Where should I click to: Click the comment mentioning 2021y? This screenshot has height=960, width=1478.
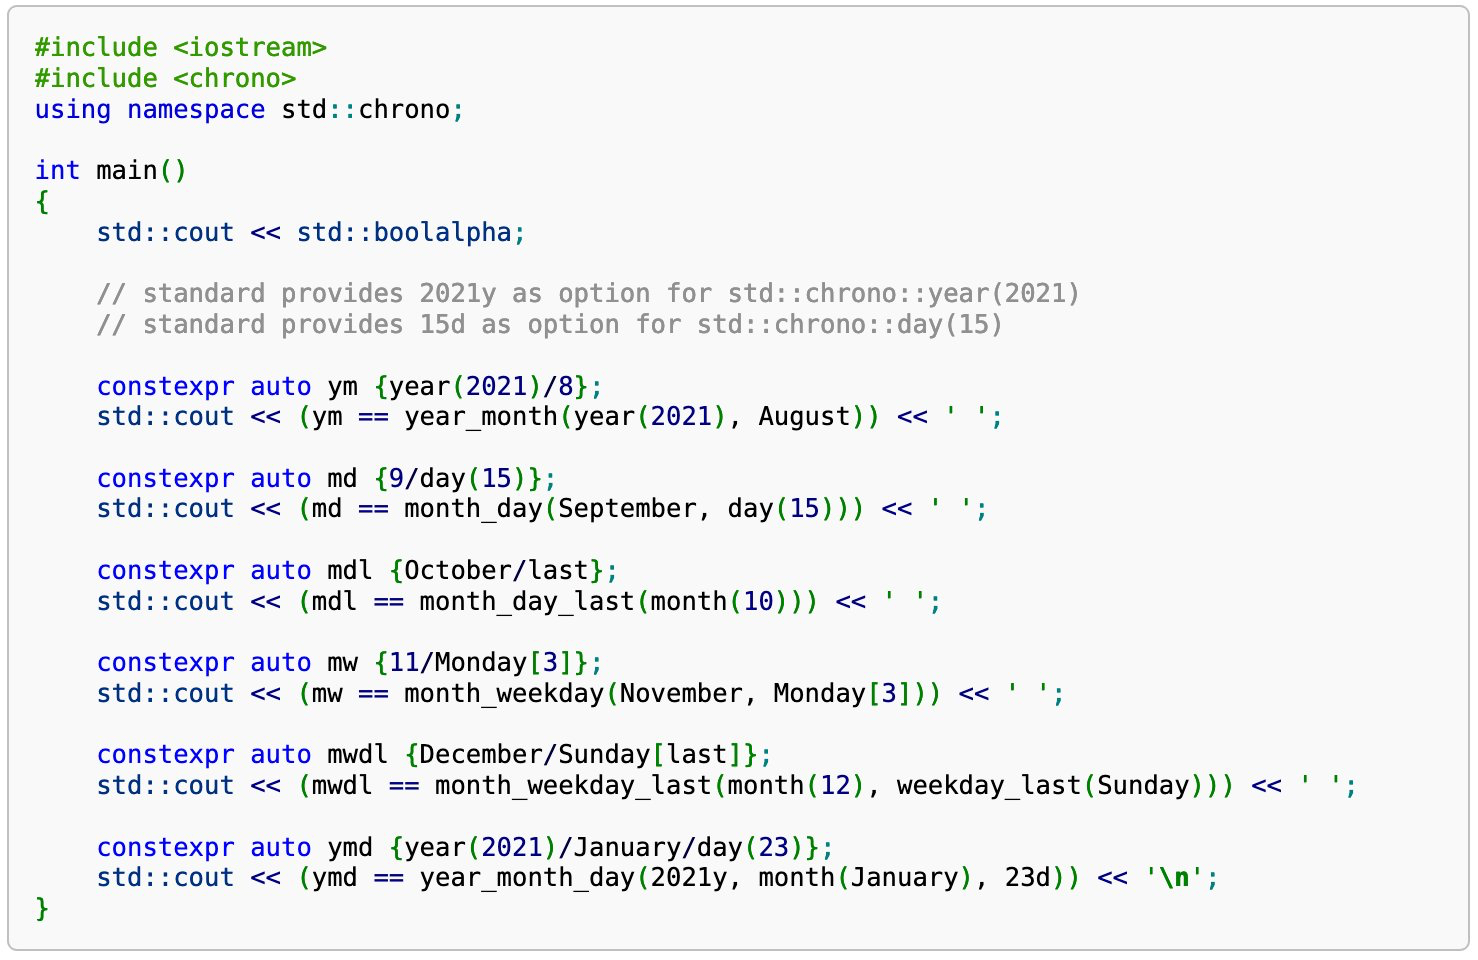tap(588, 294)
